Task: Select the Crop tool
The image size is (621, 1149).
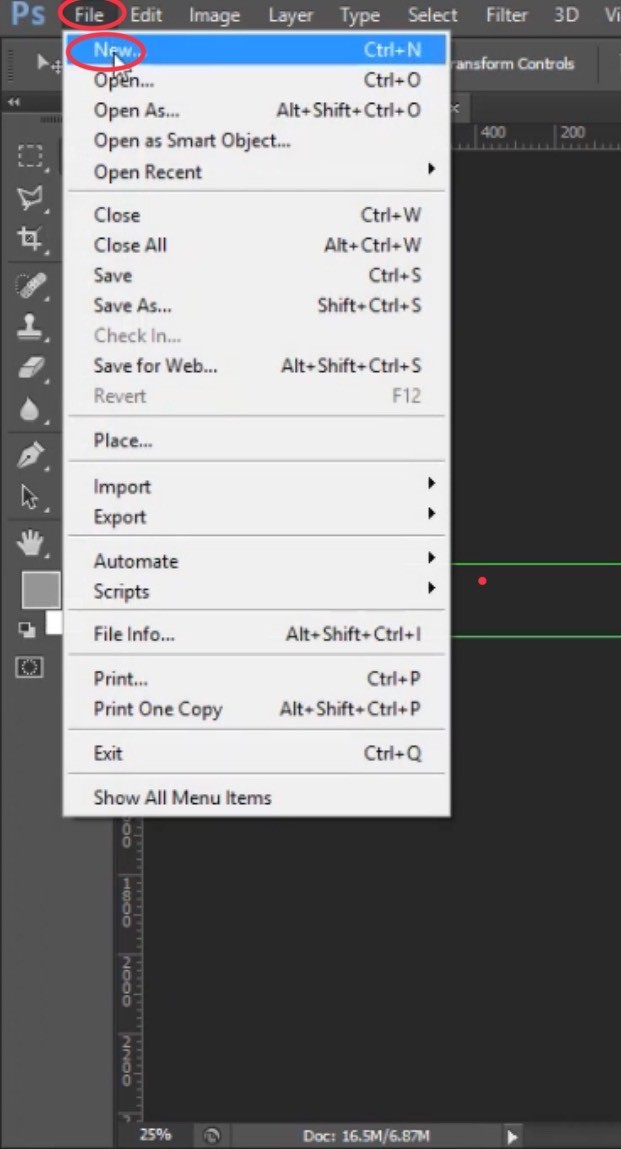Action: pyautogui.click(x=31, y=238)
